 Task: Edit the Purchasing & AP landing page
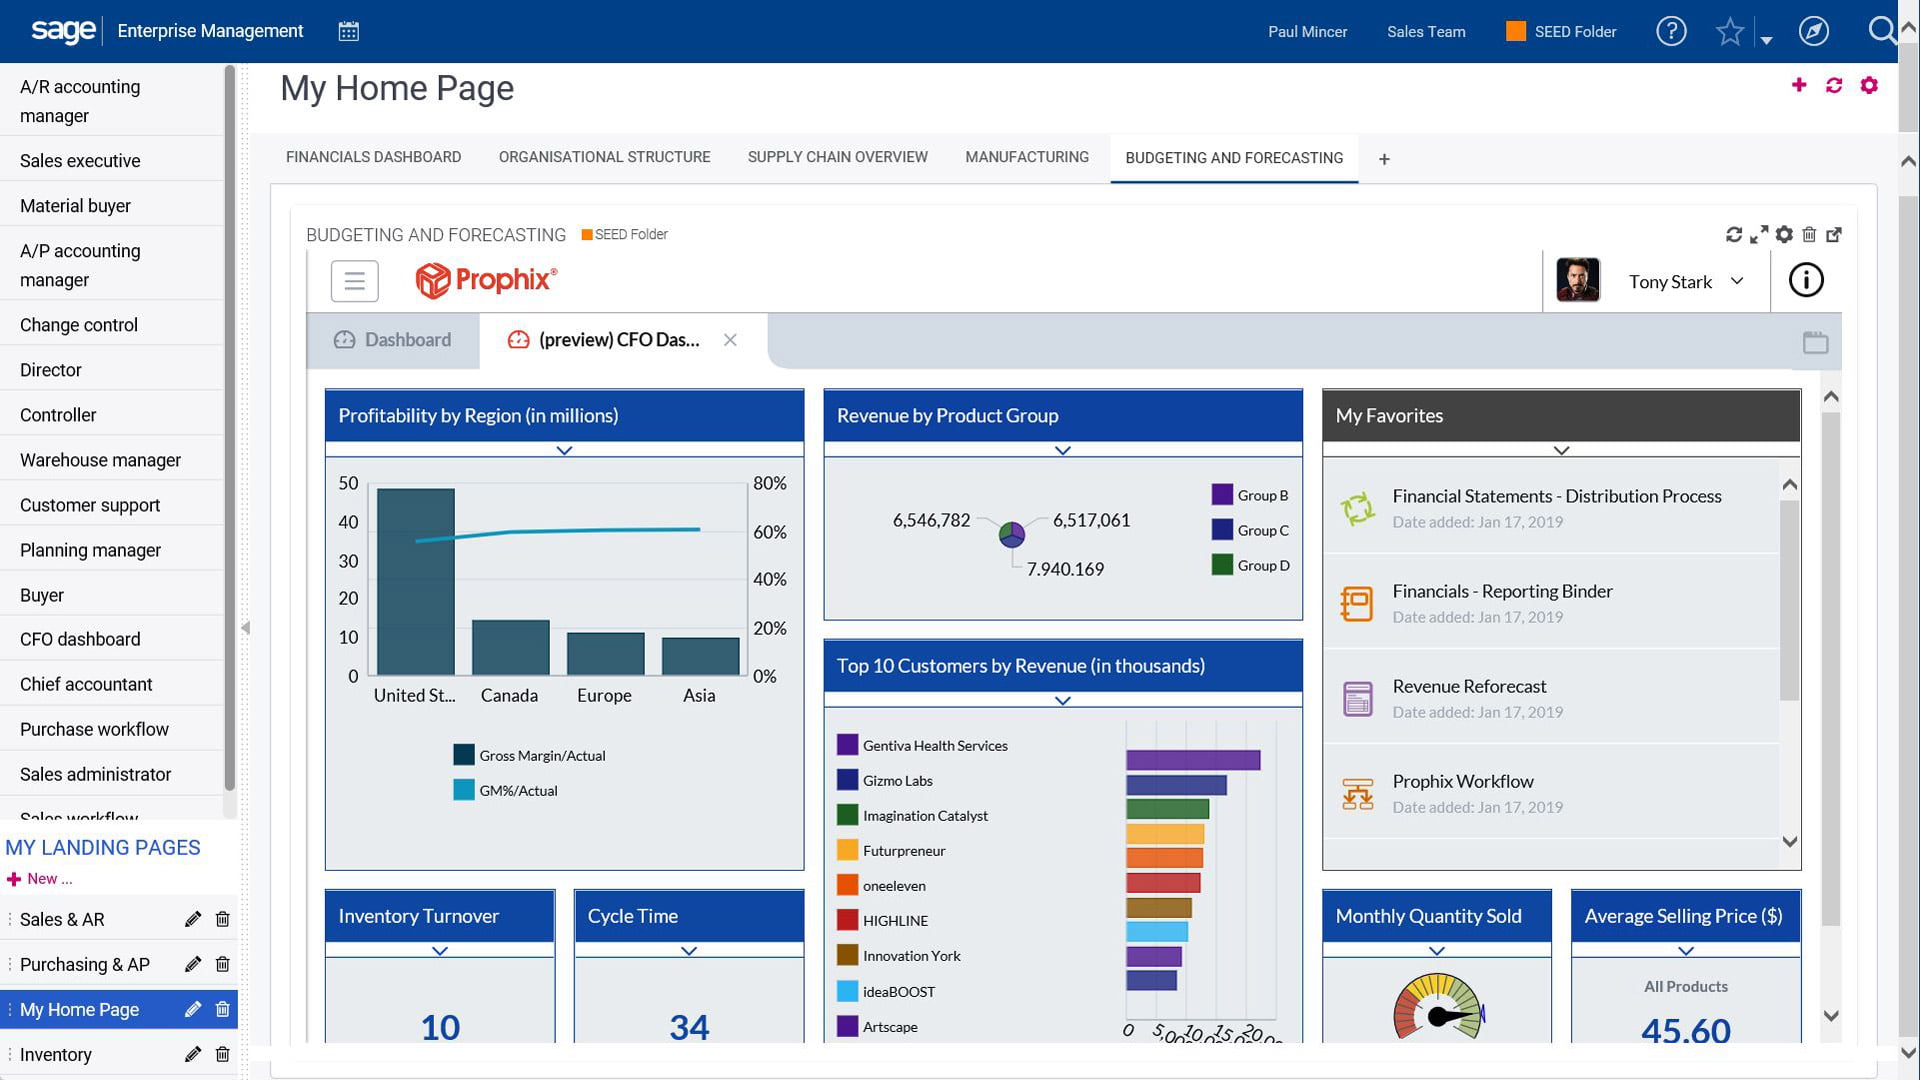(193, 964)
